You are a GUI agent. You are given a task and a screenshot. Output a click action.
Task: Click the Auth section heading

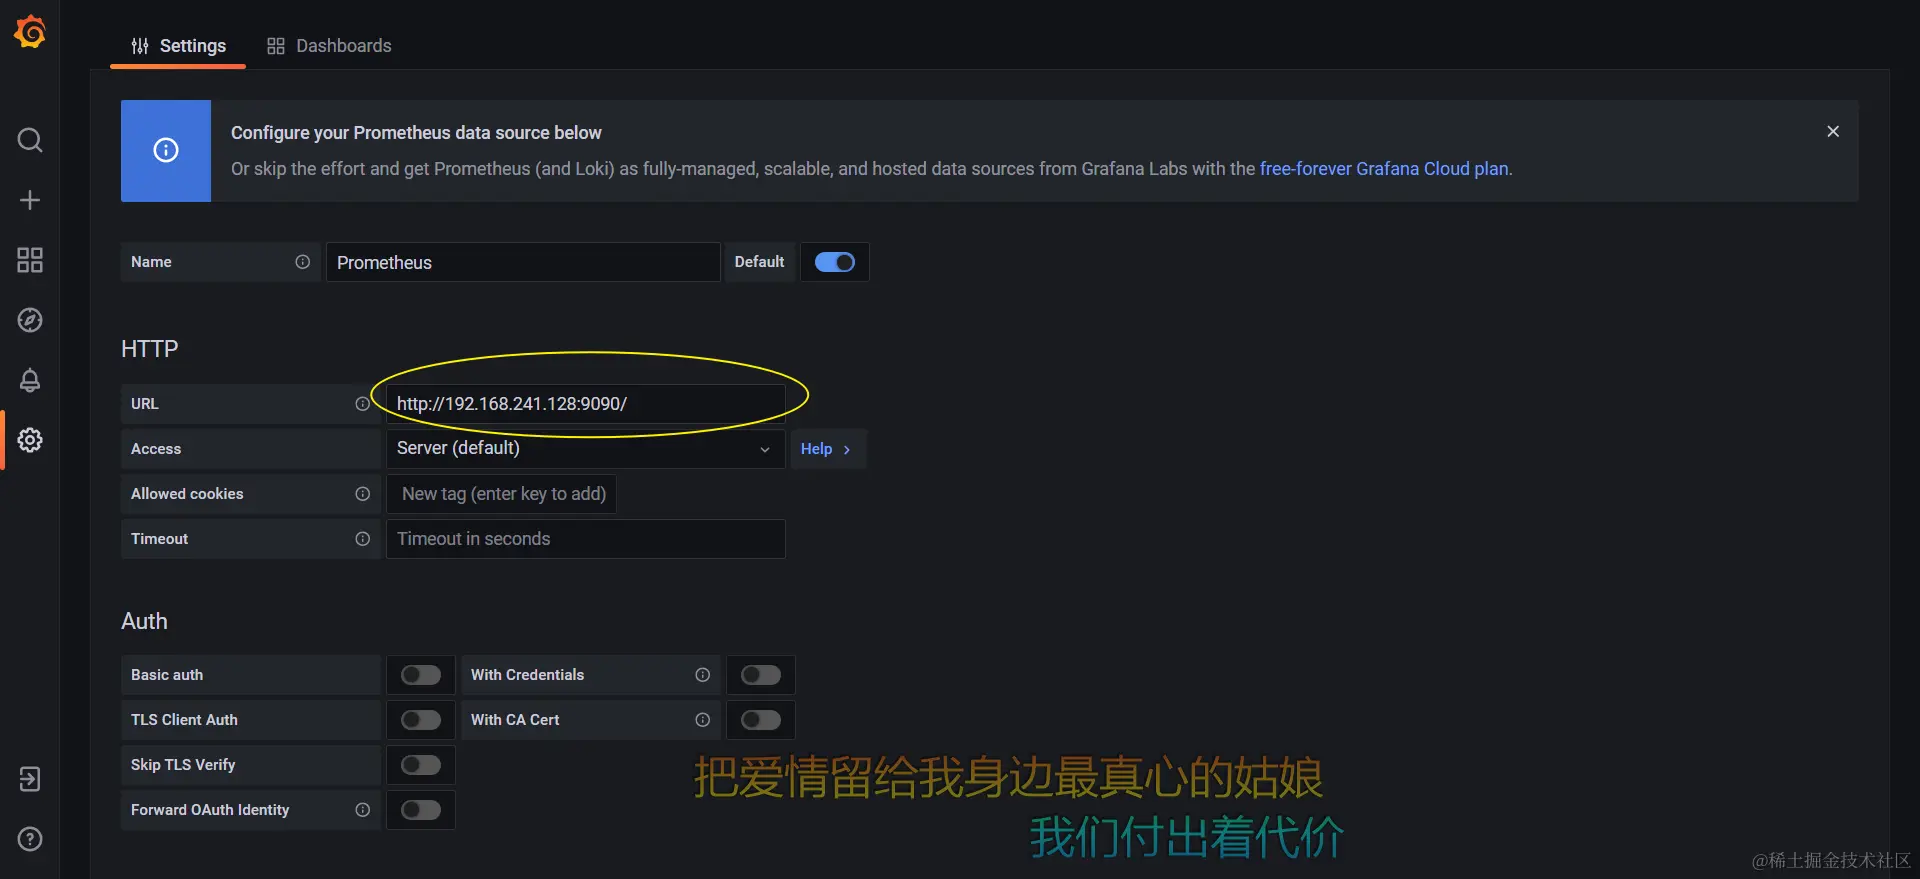144,621
